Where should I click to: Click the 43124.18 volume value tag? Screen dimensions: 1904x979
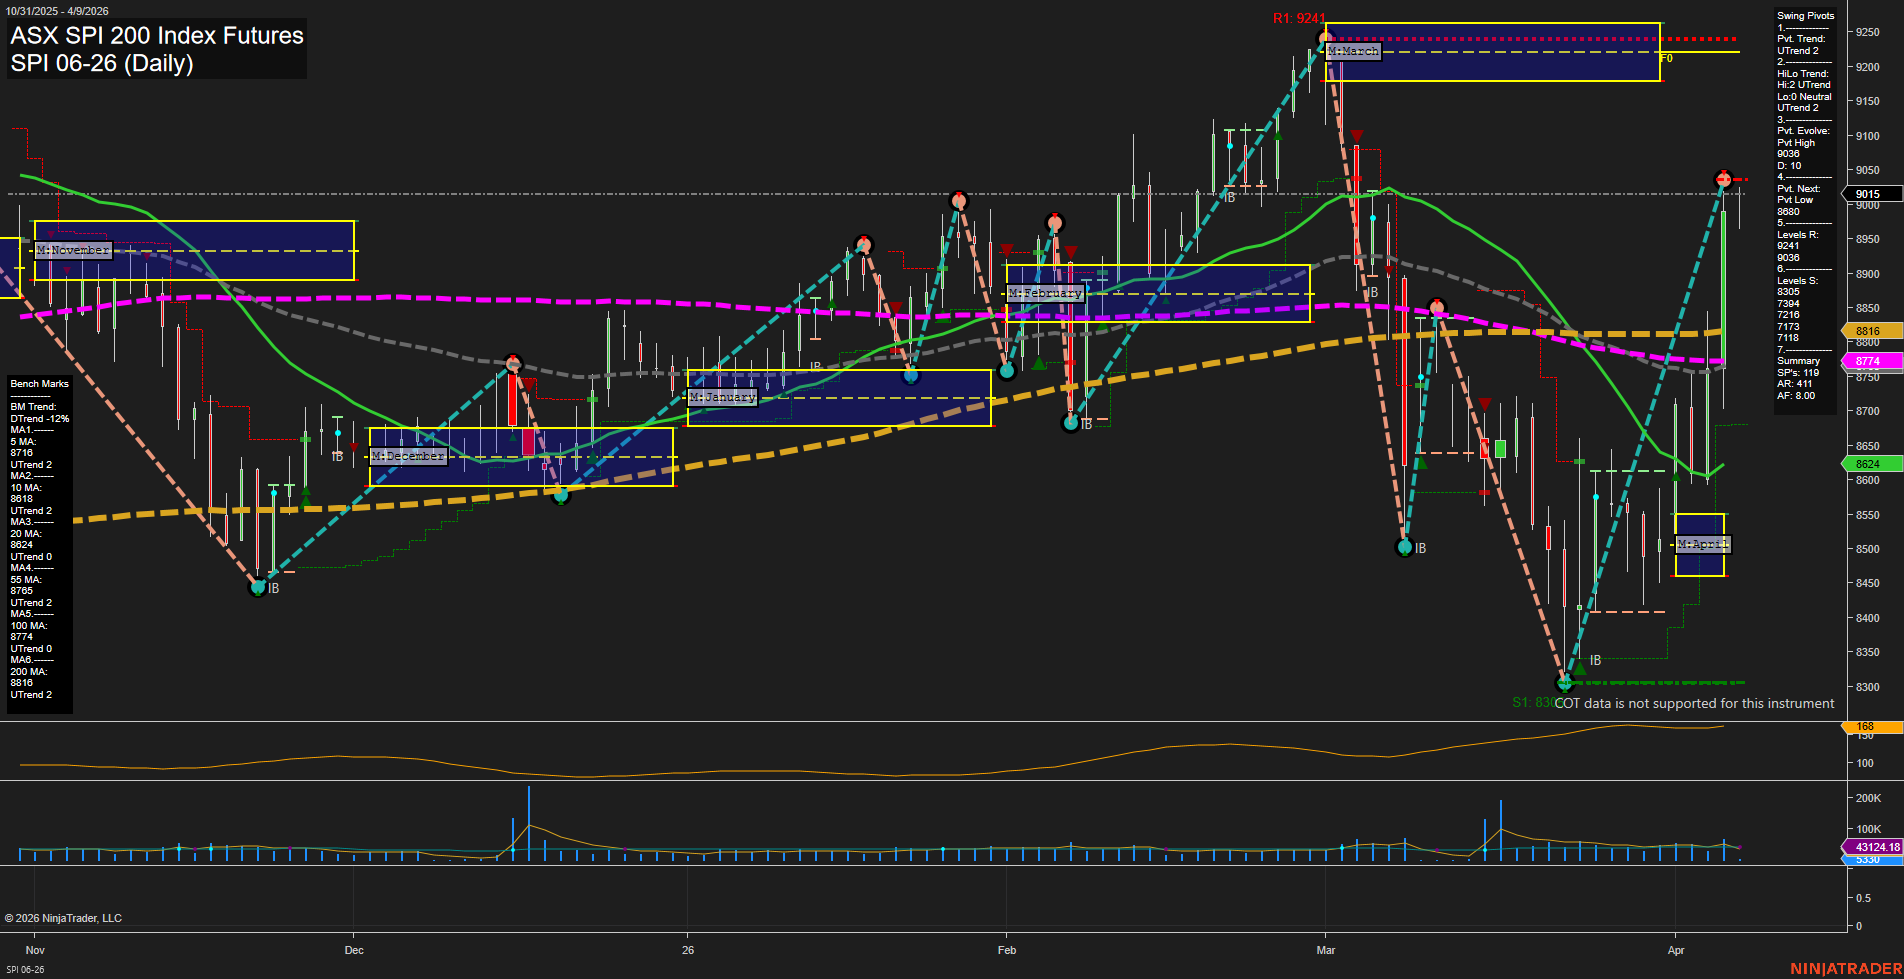[1875, 847]
